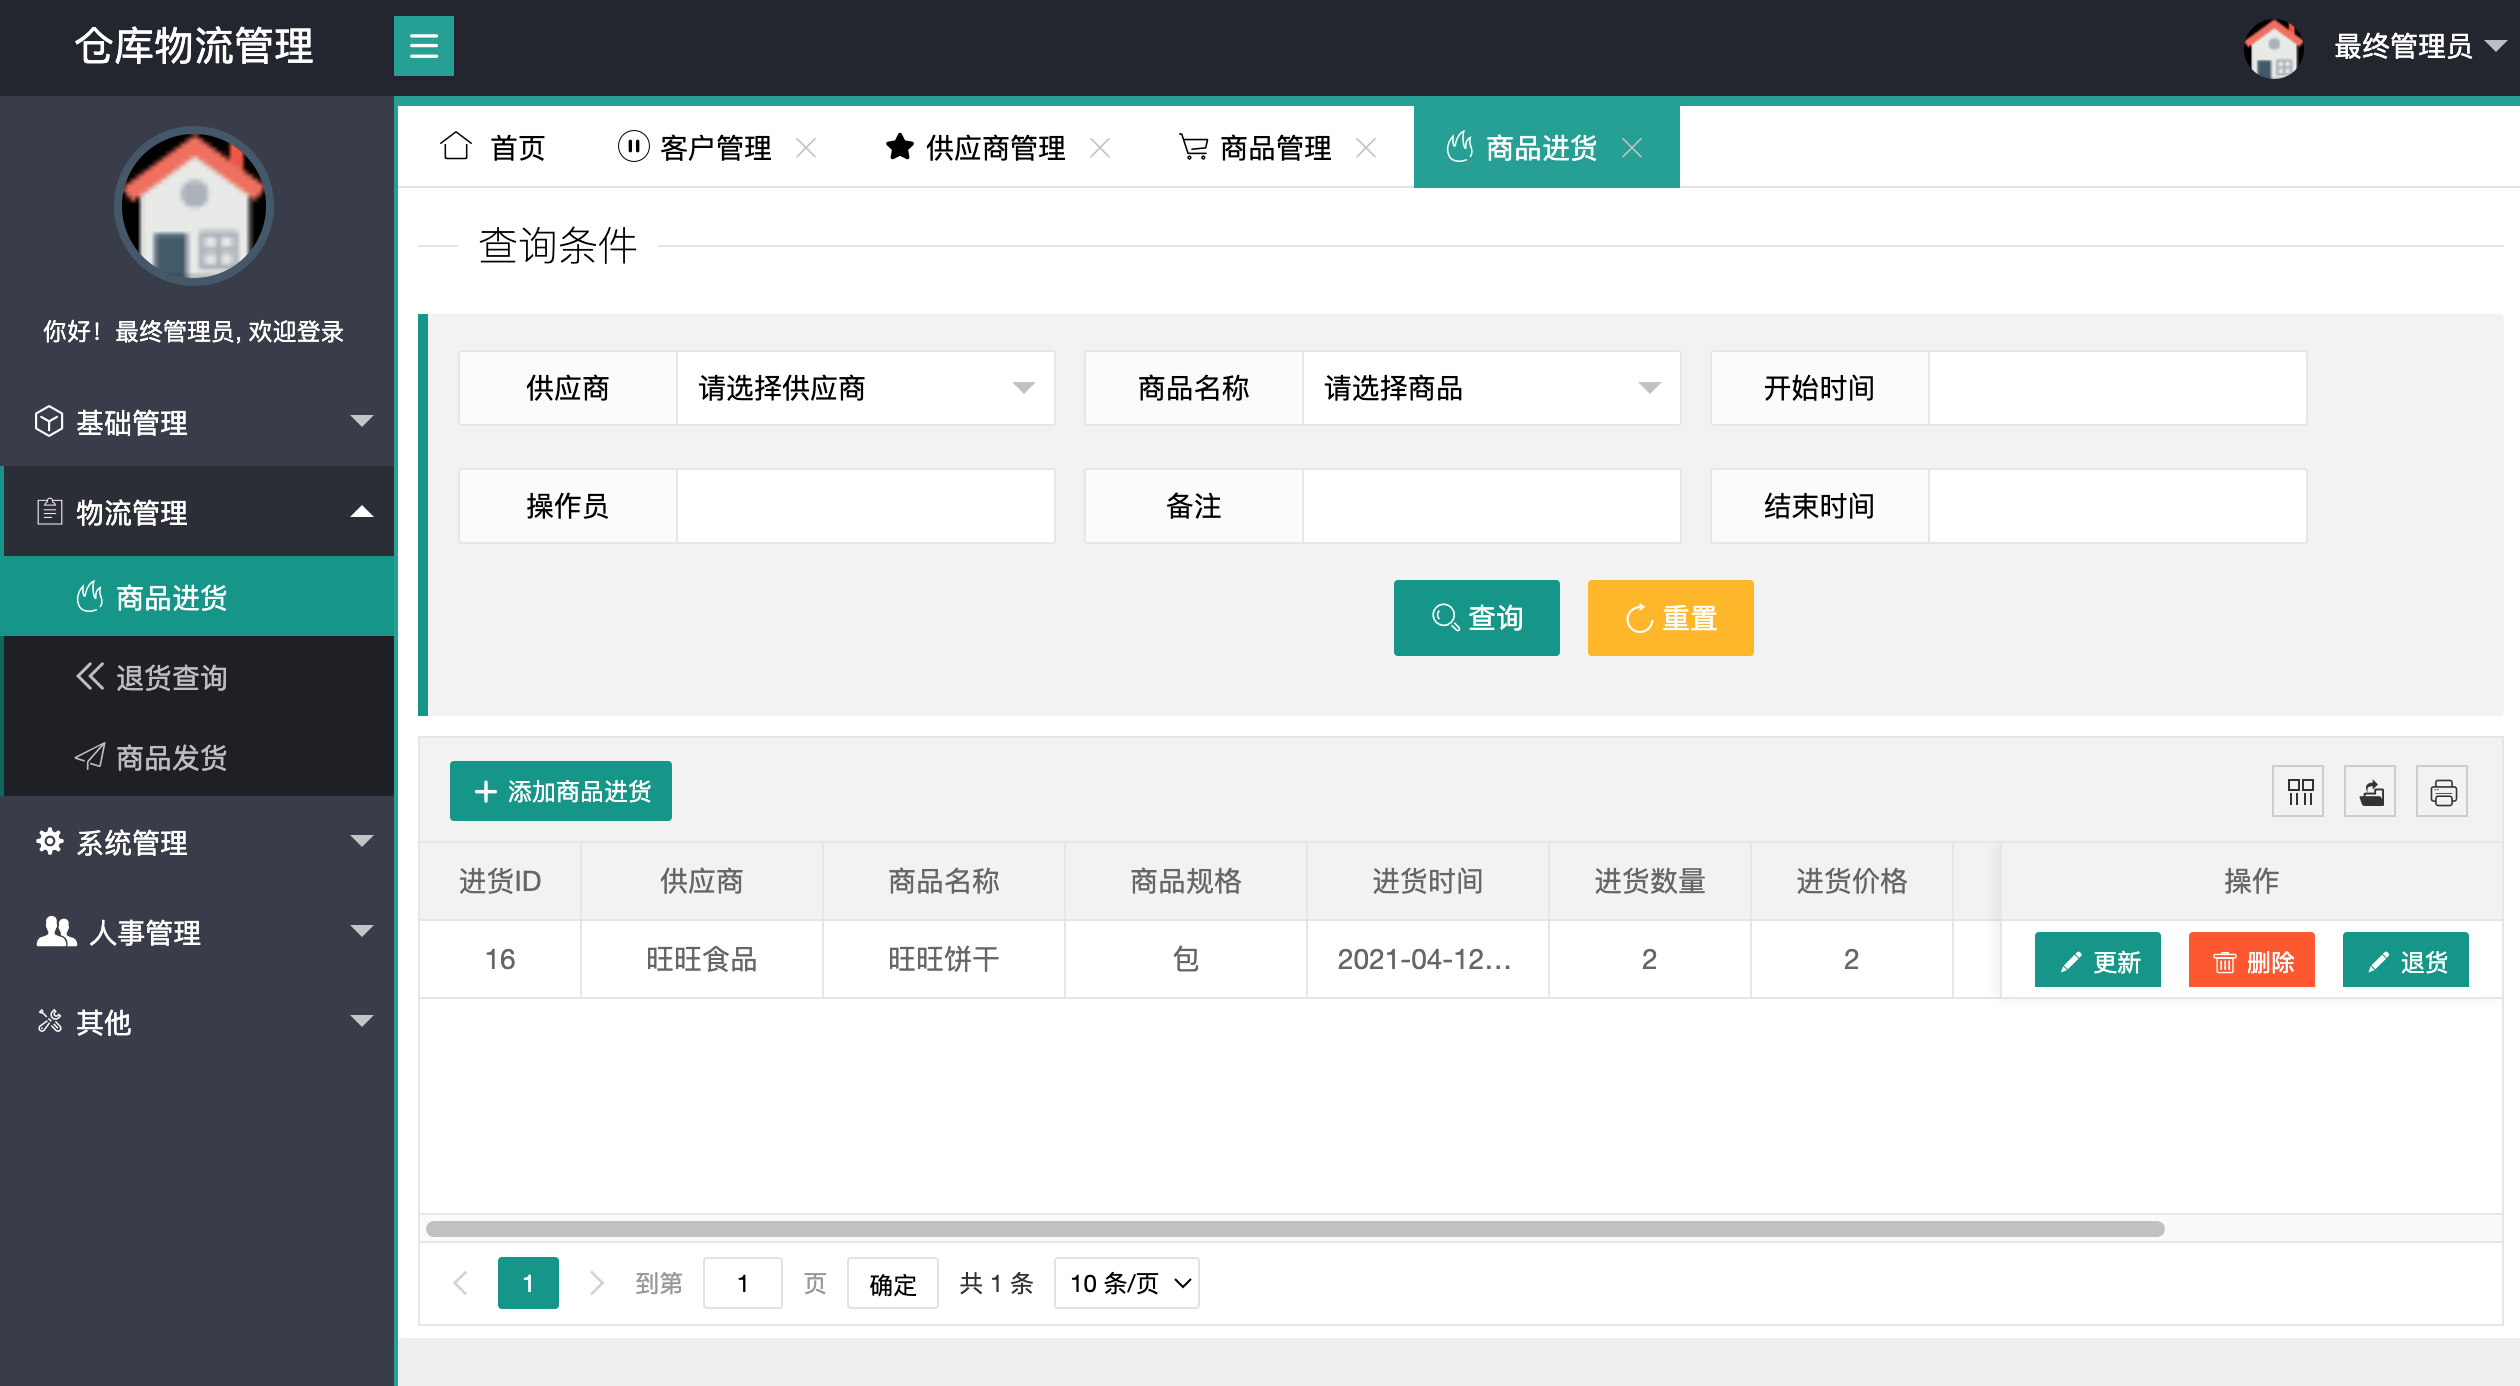The image size is (2520, 1386).
Task: Click the horizontal table scrollbar
Action: click(1295, 1228)
